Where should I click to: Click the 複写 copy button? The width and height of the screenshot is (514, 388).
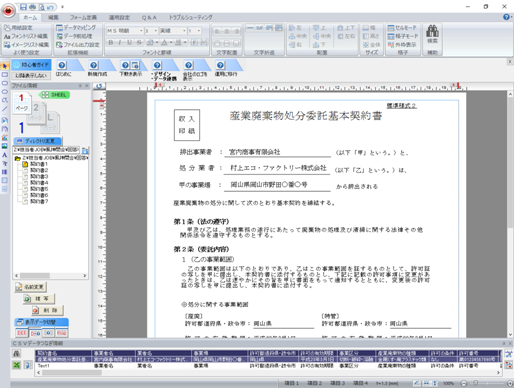[x=39, y=299]
